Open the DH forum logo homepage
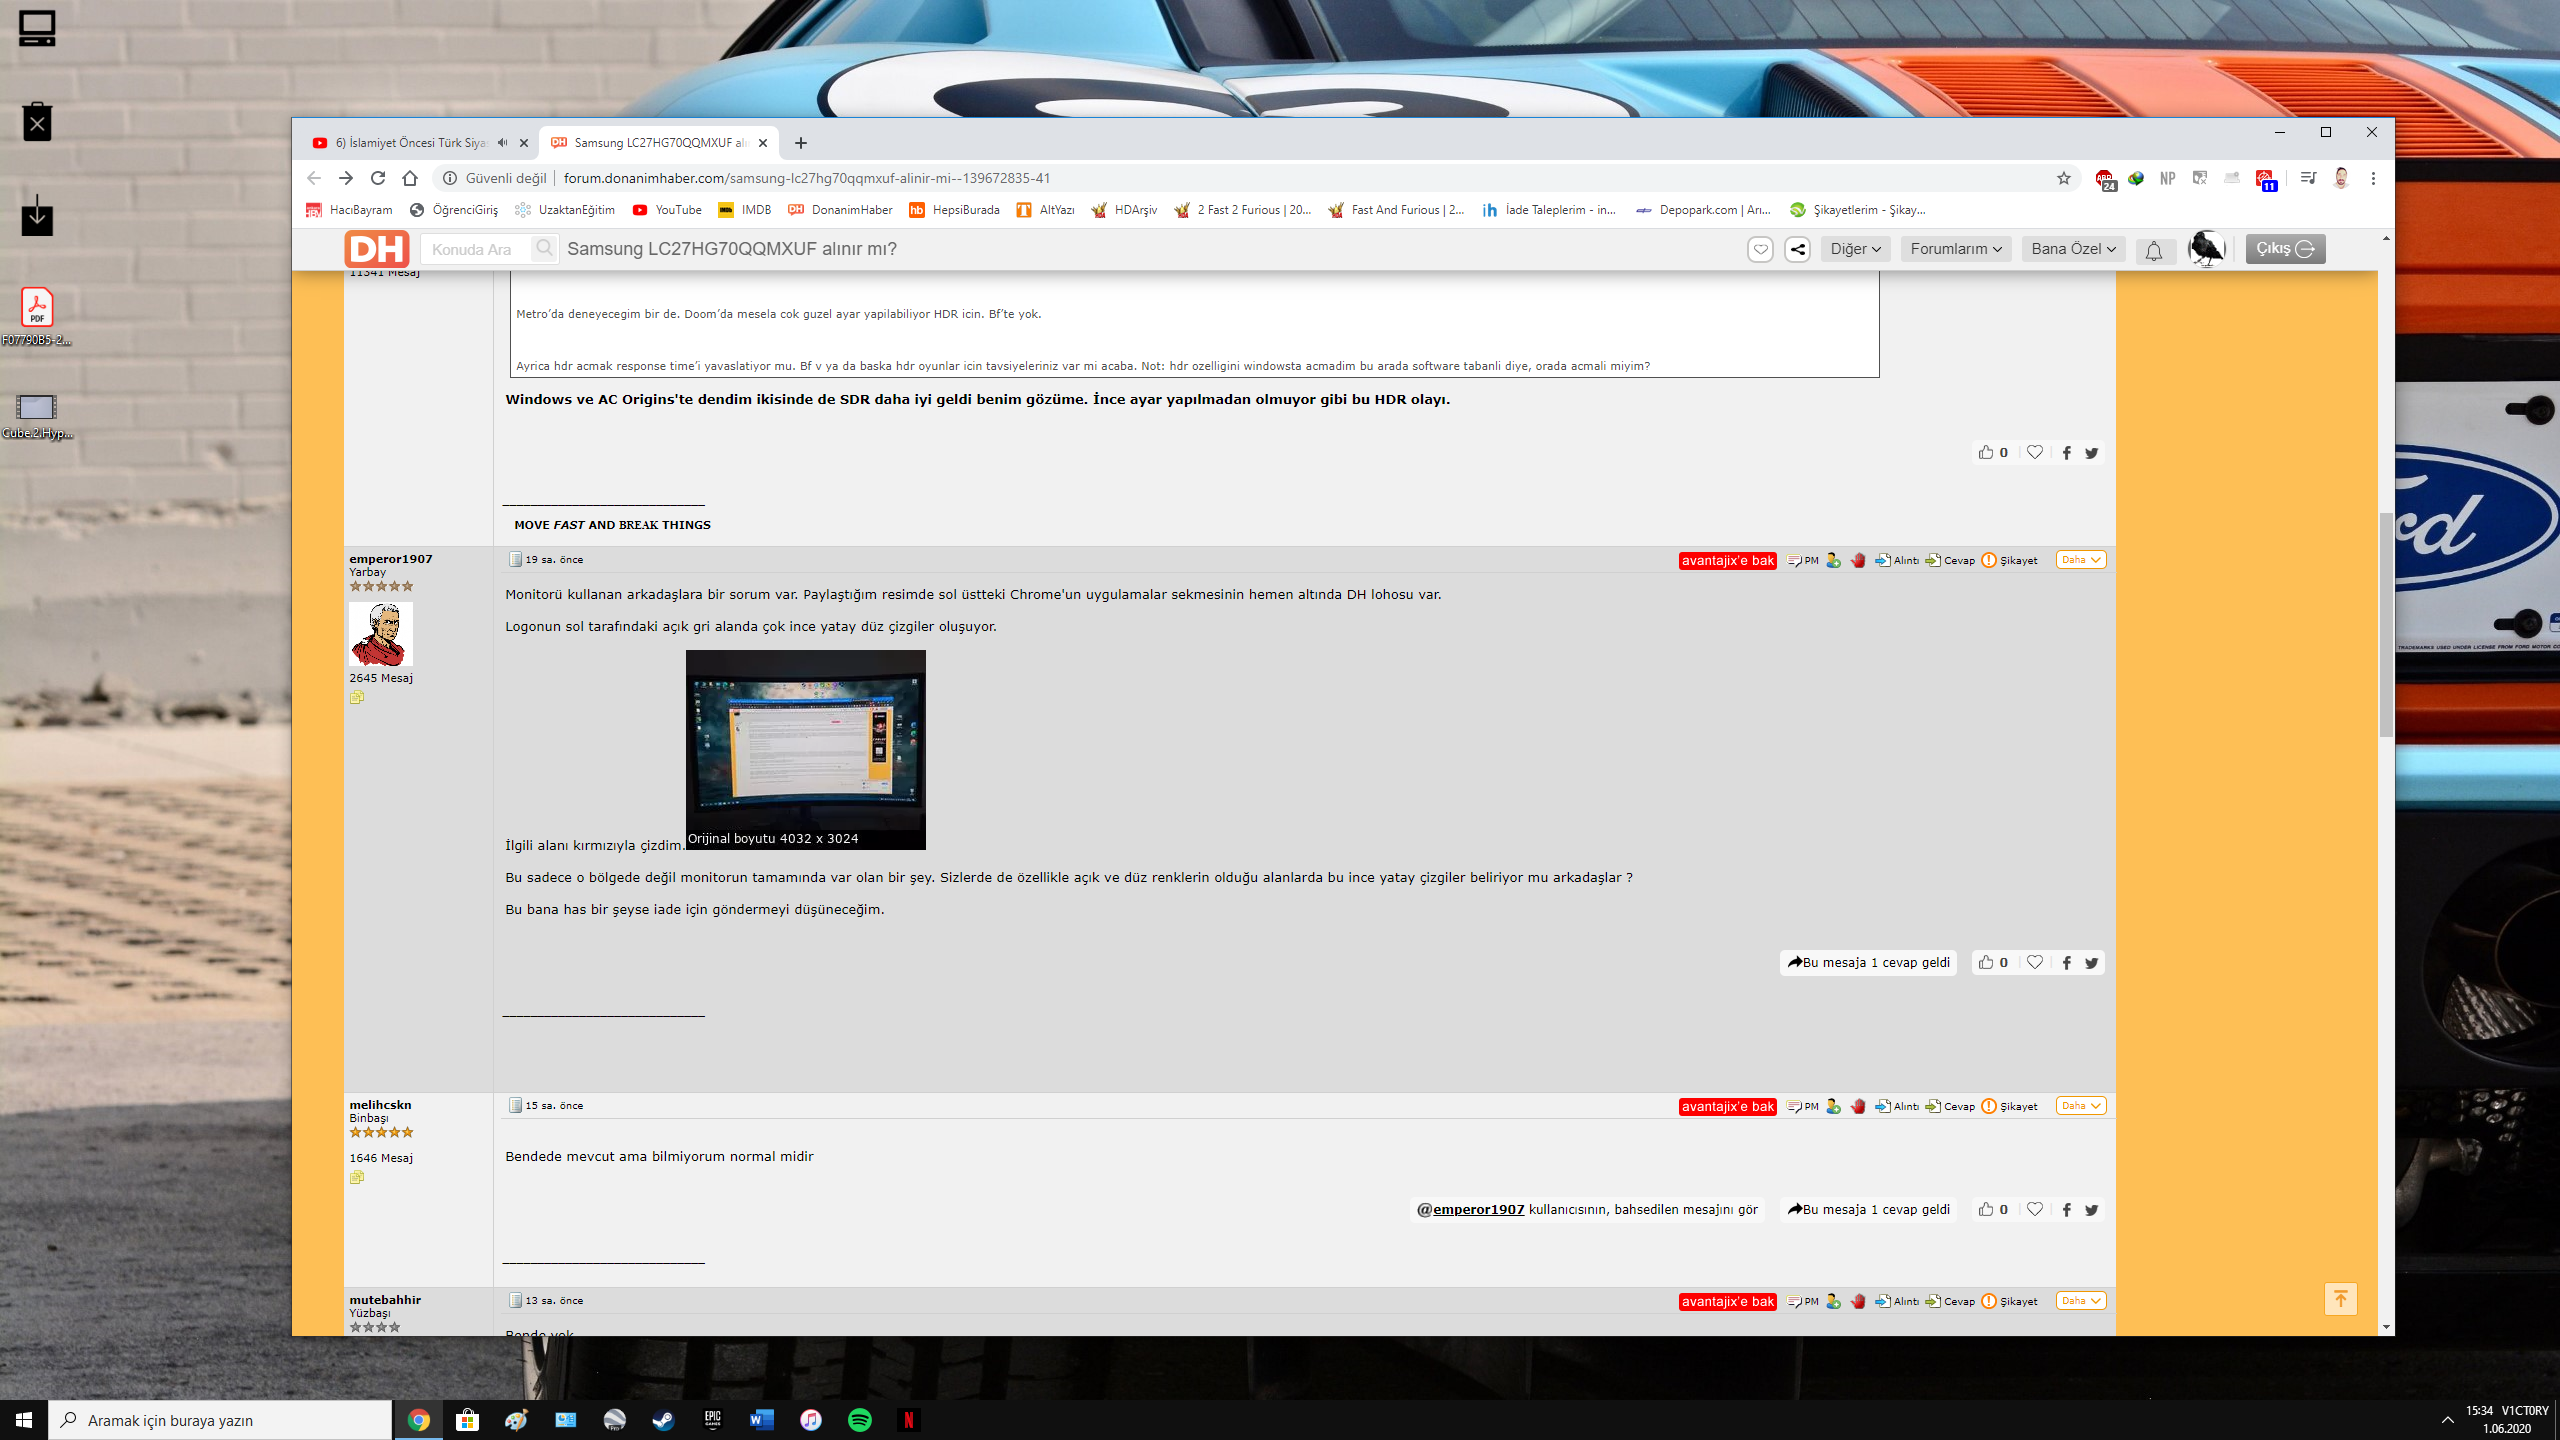The width and height of the screenshot is (2560, 1440). pyautogui.click(x=377, y=248)
